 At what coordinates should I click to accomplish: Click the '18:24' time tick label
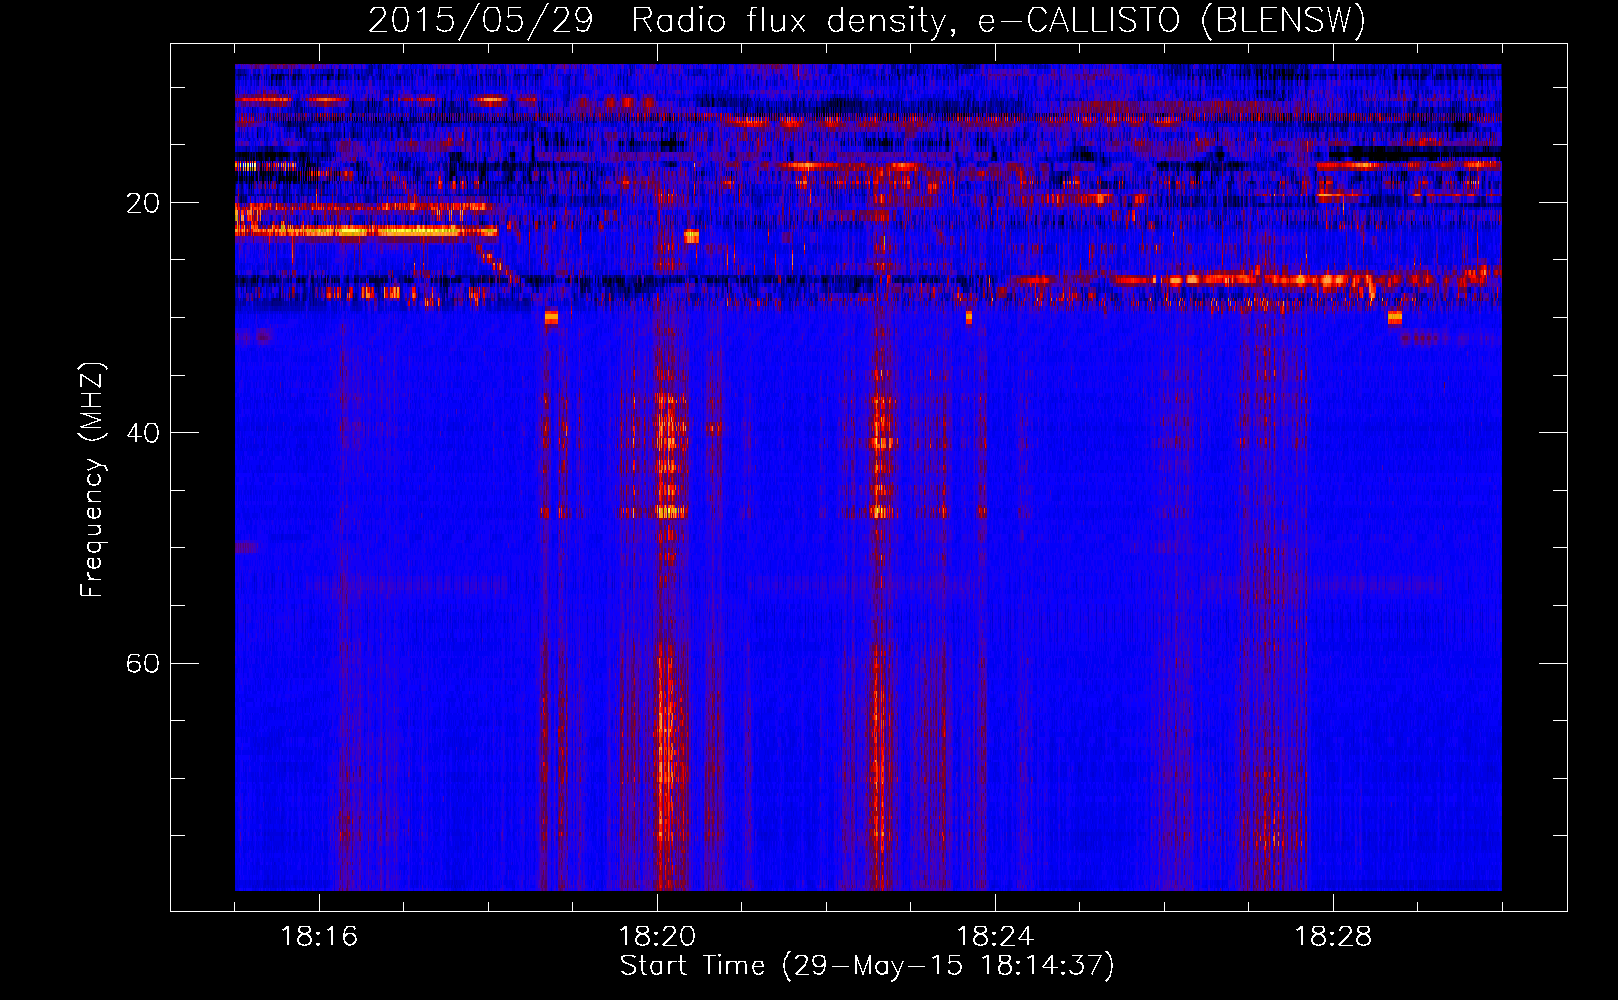point(995,937)
